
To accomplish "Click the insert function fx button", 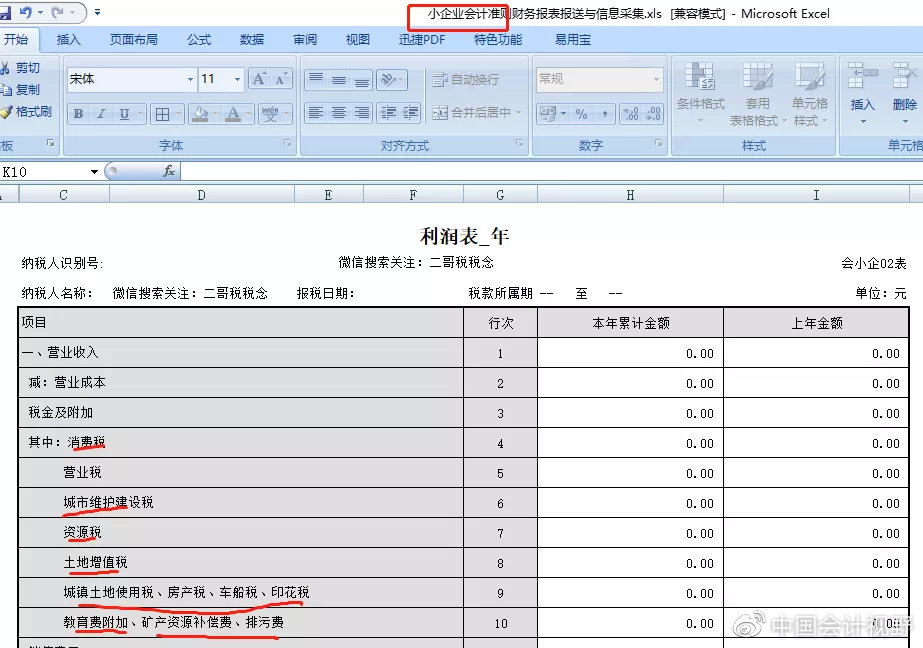I will pos(169,171).
